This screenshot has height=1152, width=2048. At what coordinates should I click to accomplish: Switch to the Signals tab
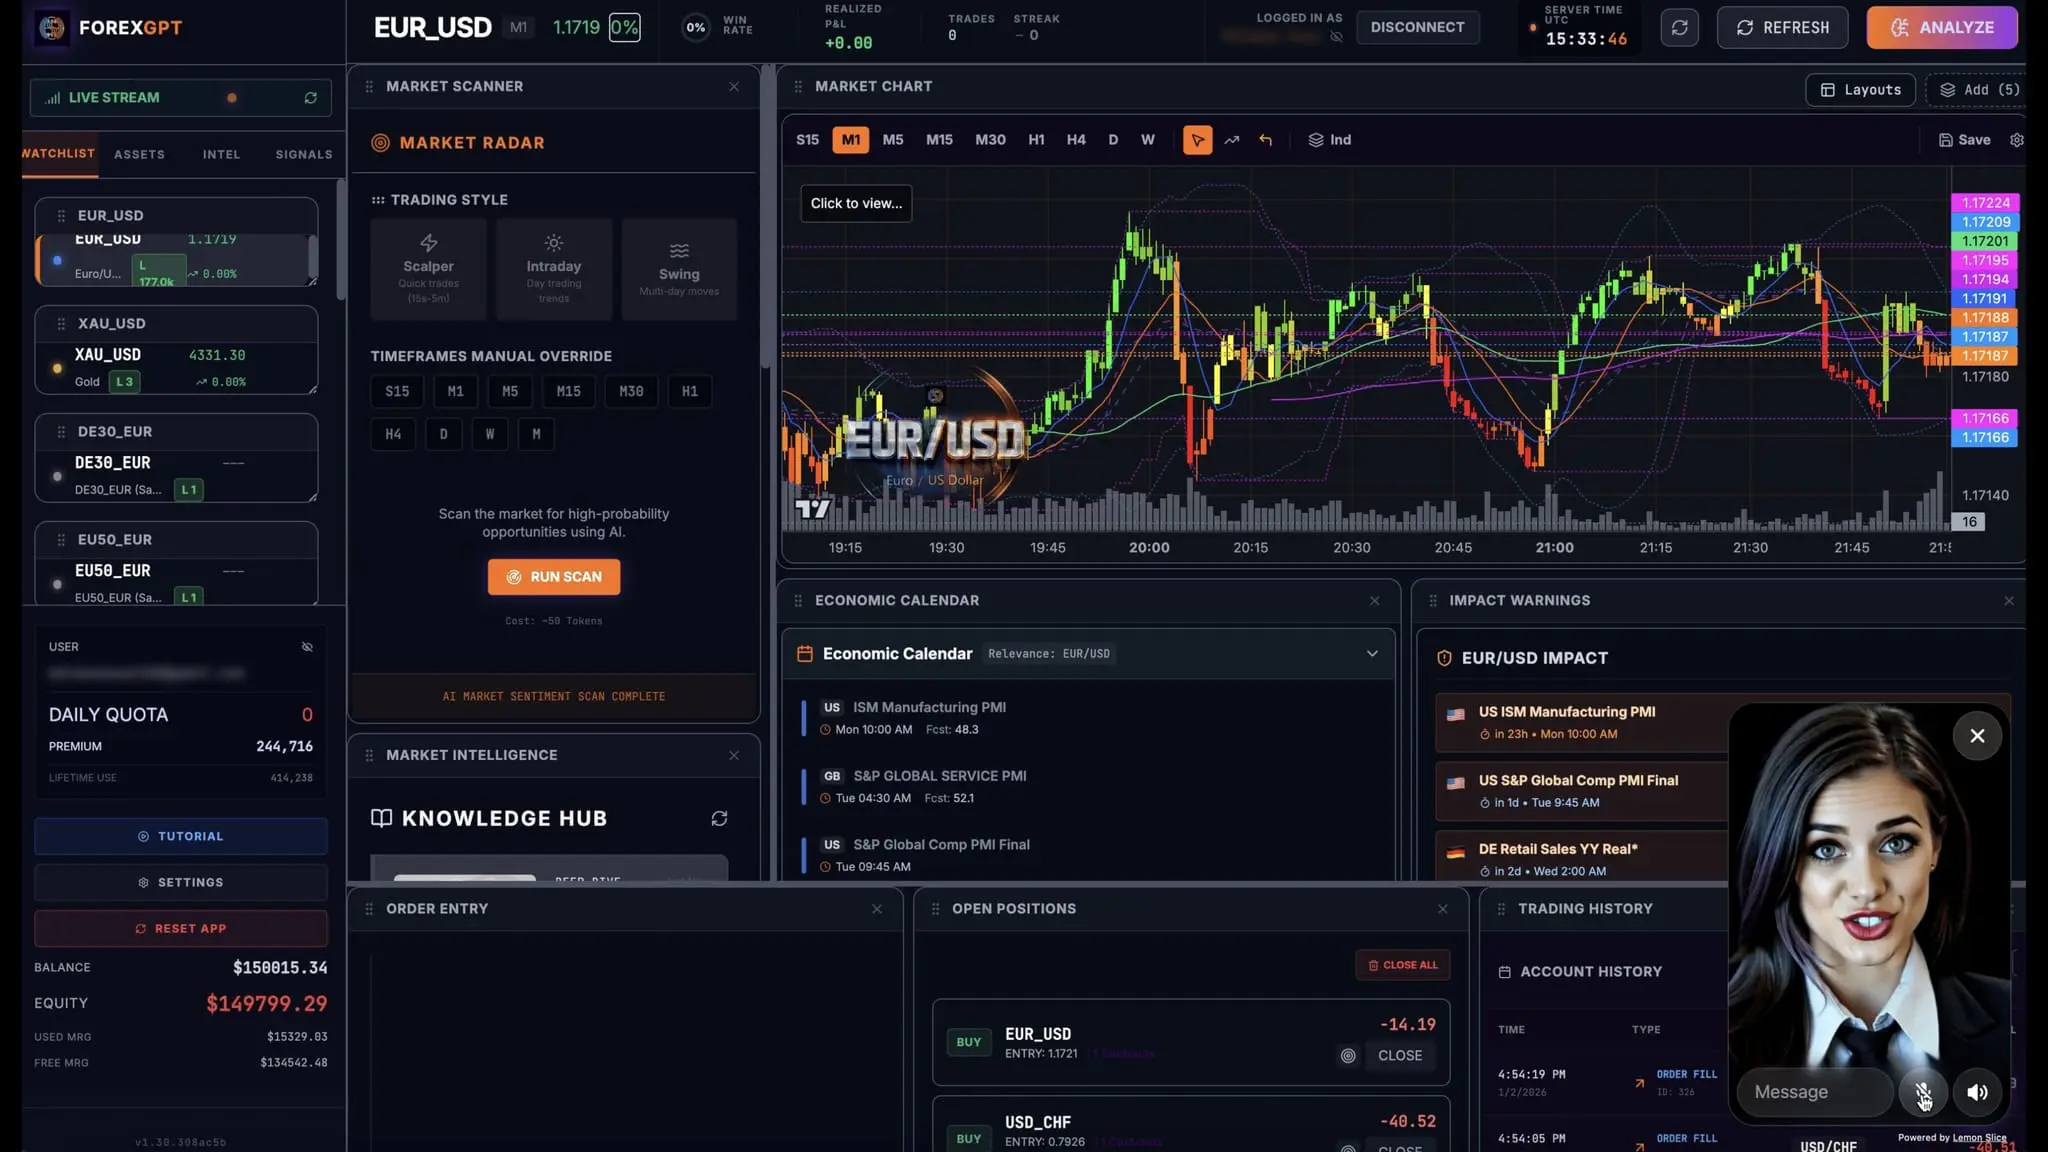pyautogui.click(x=304, y=155)
